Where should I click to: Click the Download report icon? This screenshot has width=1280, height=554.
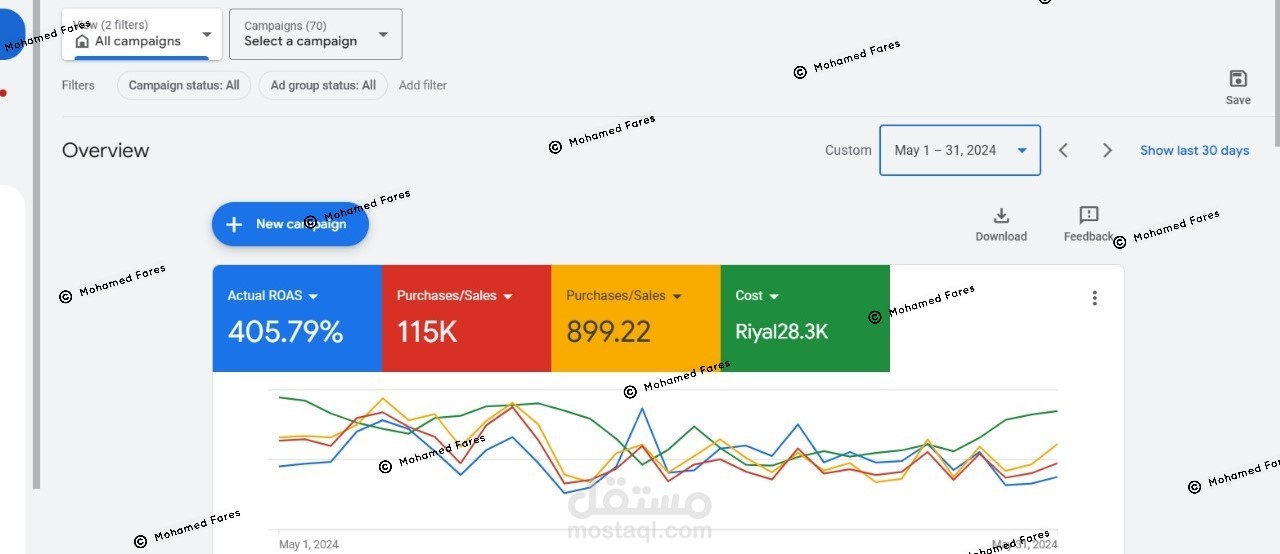coord(1001,215)
